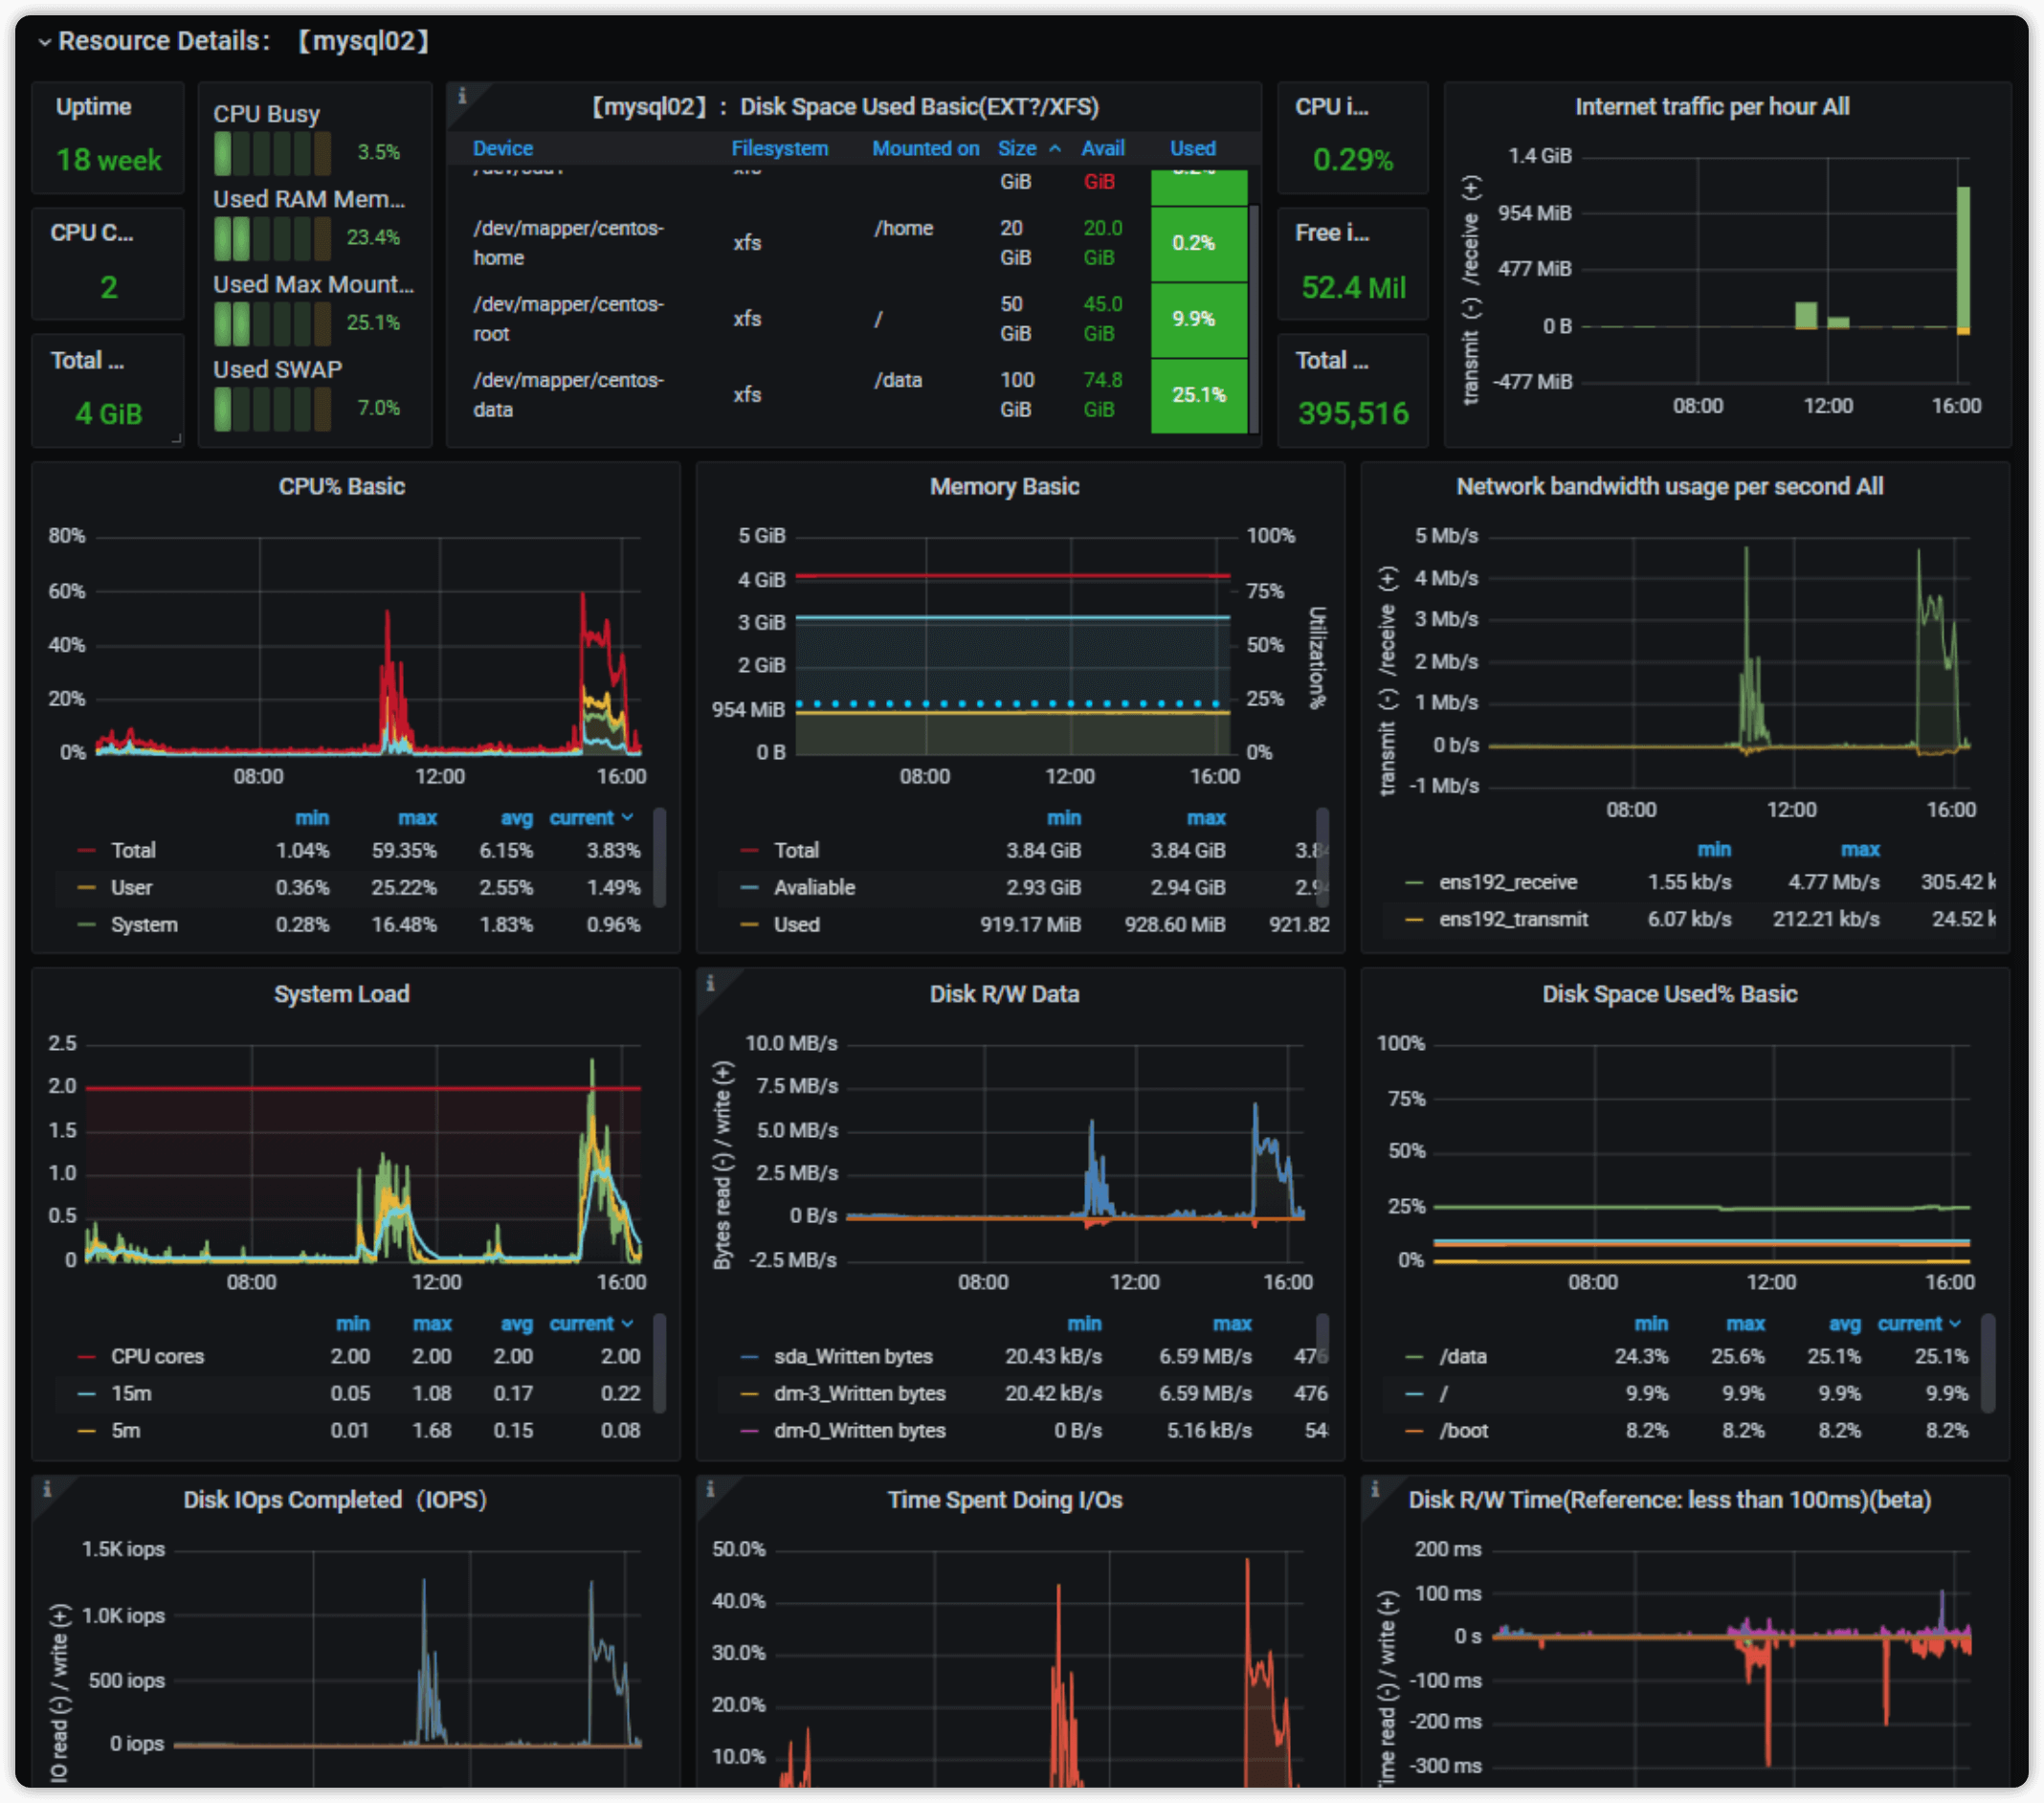Viewport: 2044px width, 1803px height.
Task: Open the Uptime panel title menu
Action: coord(93,107)
